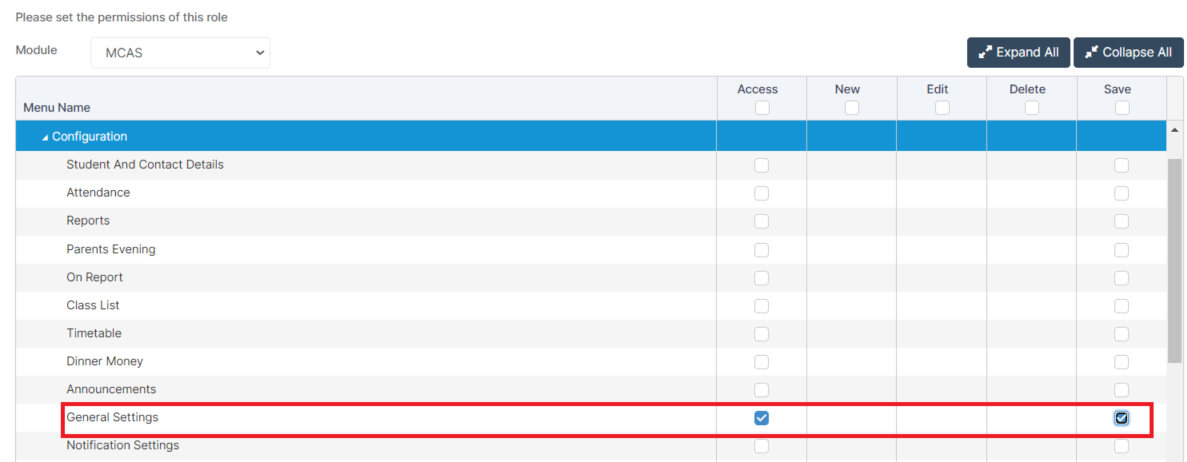Enable Save for Notification Settings
Image resolution: width=1187 pixels, height=462 pixels.
[x=1122, y=446]
